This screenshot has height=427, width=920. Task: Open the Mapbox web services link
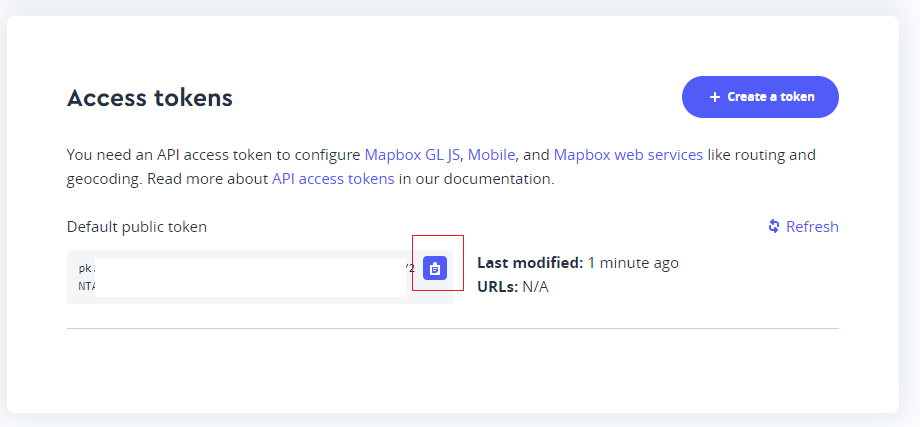tap(628, 155)
